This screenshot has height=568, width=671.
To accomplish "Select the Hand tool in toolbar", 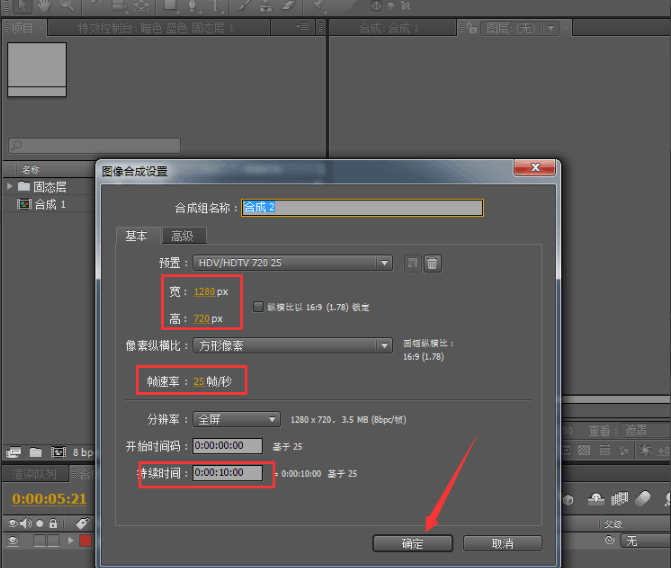I will (x=45, y=6).
